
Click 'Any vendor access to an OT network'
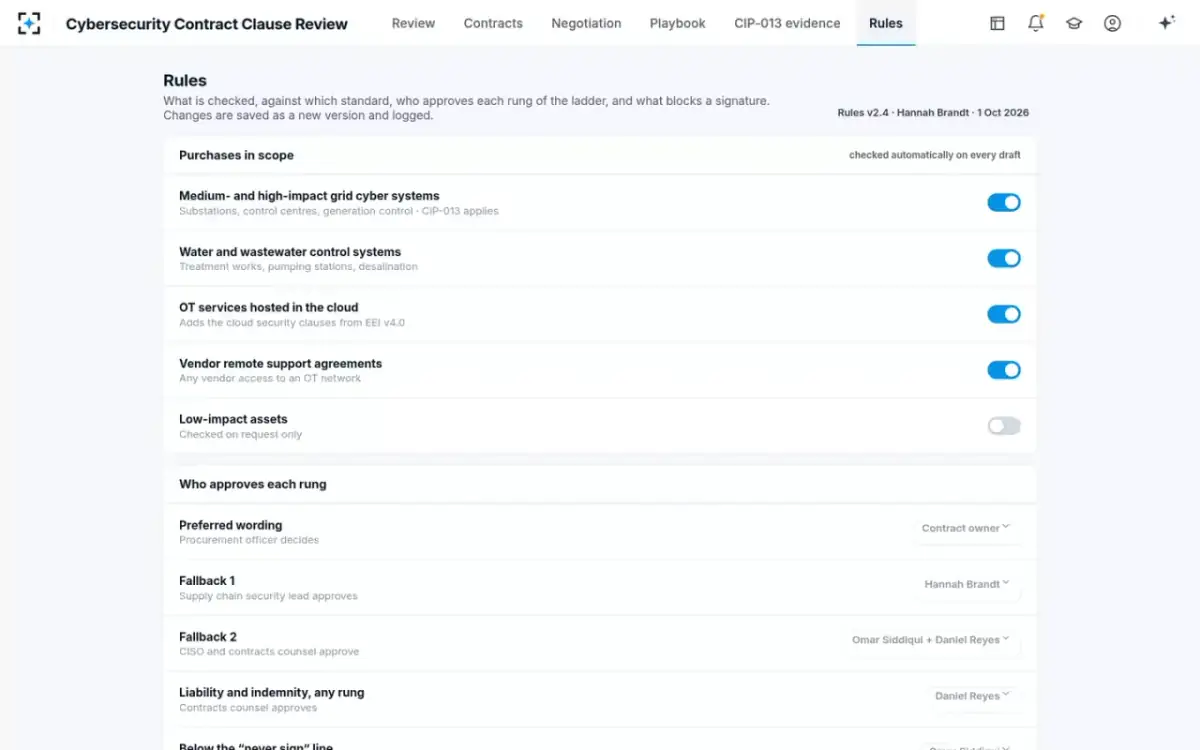click(x=270, y=379)
